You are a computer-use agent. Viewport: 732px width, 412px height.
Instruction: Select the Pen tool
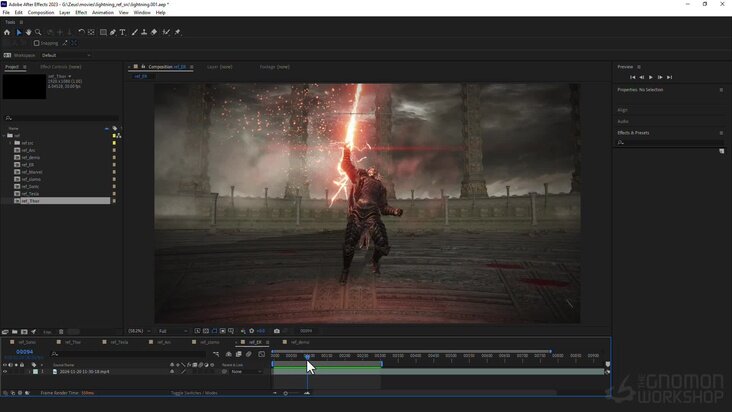click(x=113, y=32)
